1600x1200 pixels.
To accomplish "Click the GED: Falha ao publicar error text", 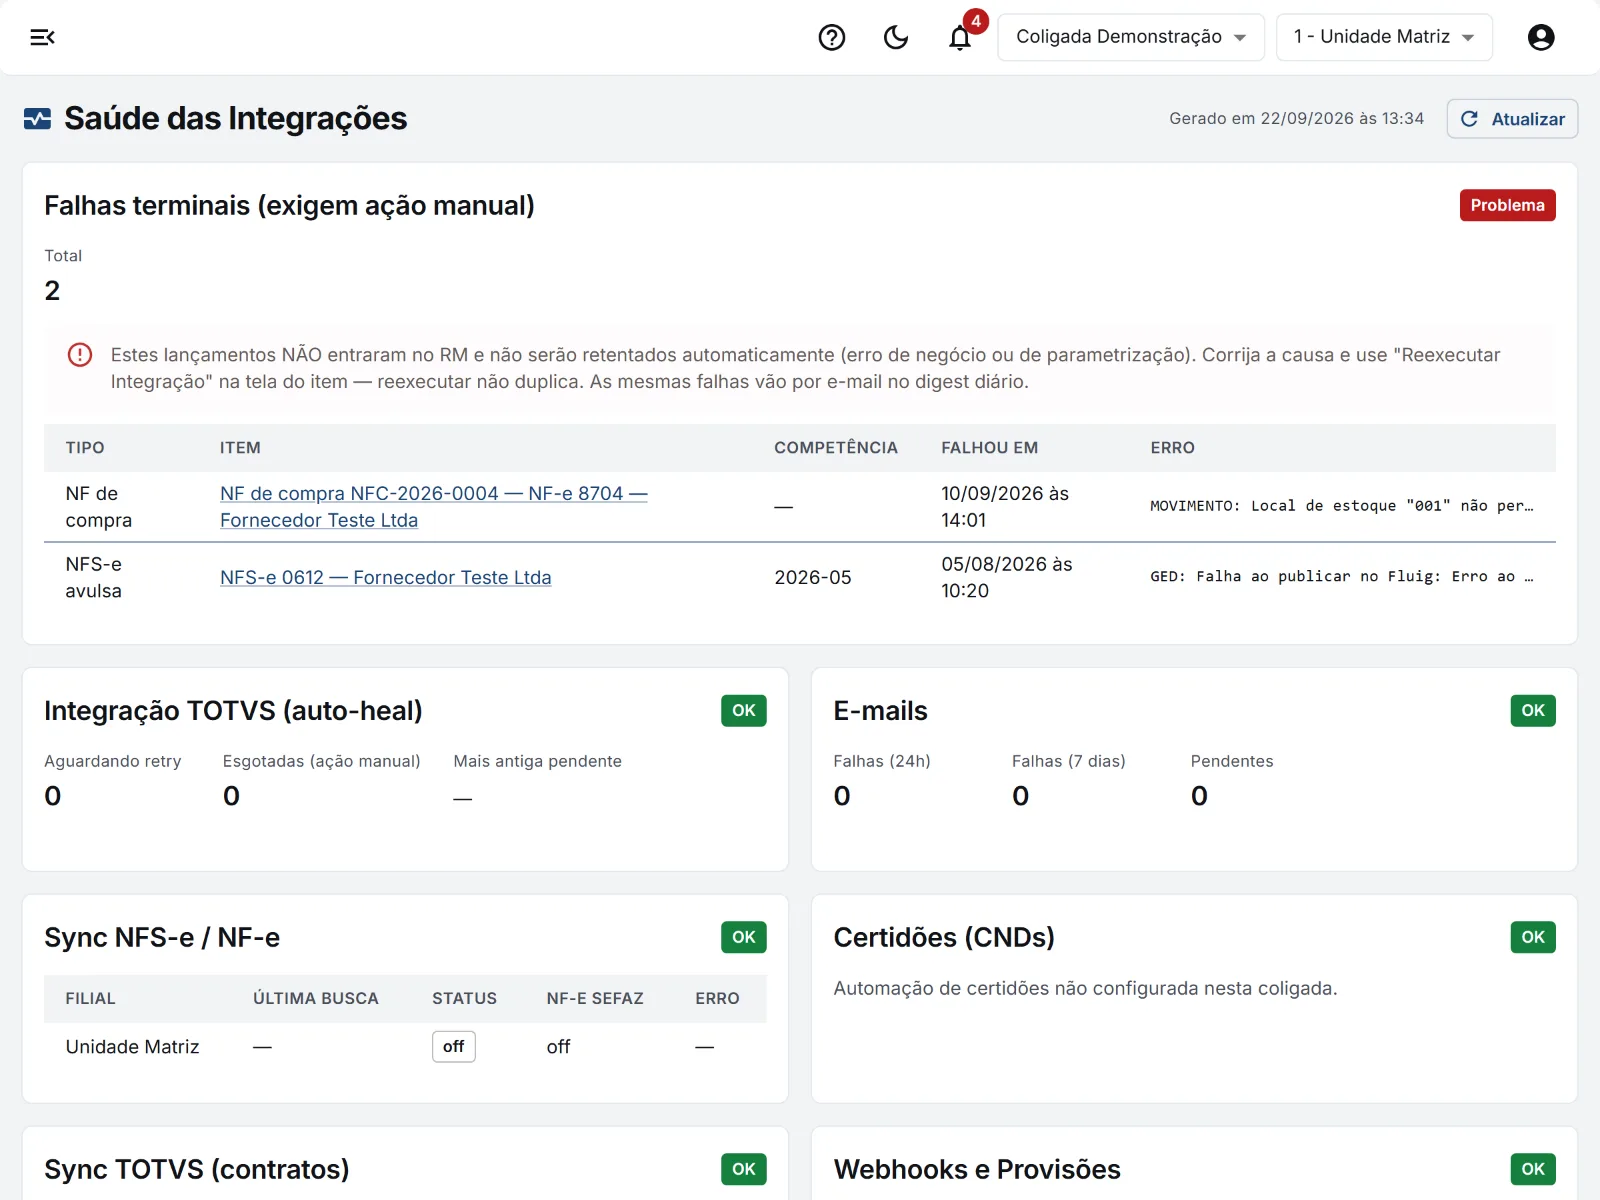I will [x=1341, y=577].
